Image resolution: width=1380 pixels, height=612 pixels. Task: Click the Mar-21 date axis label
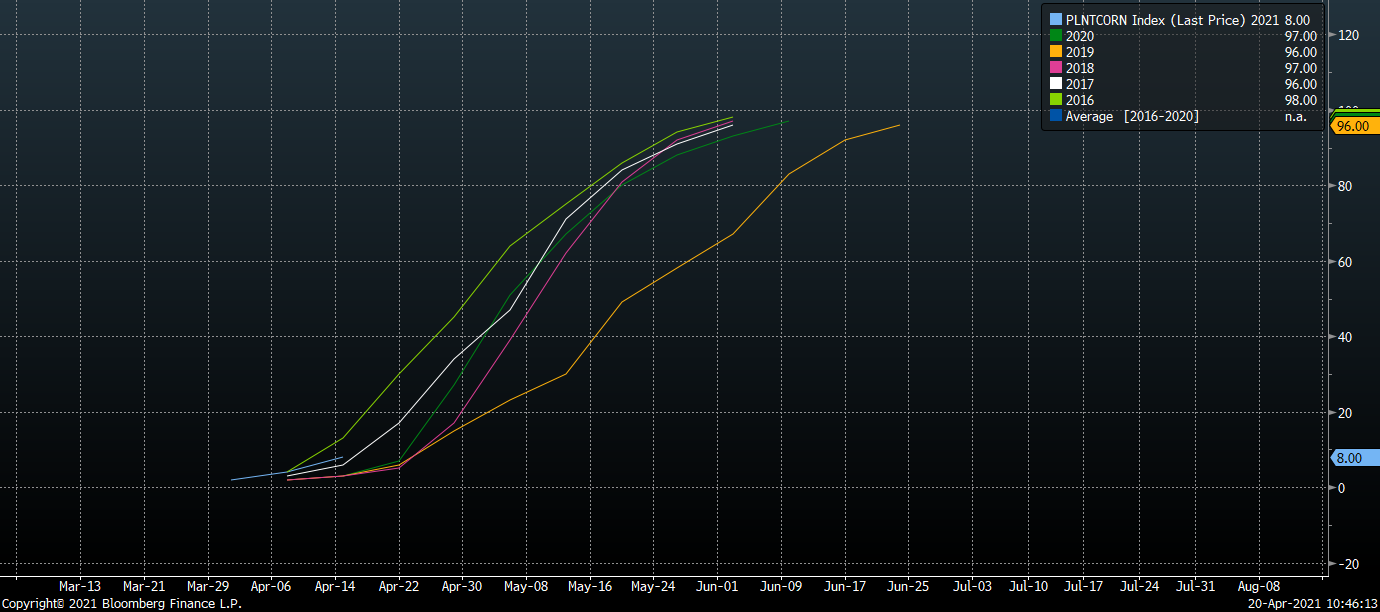point(144,586)
